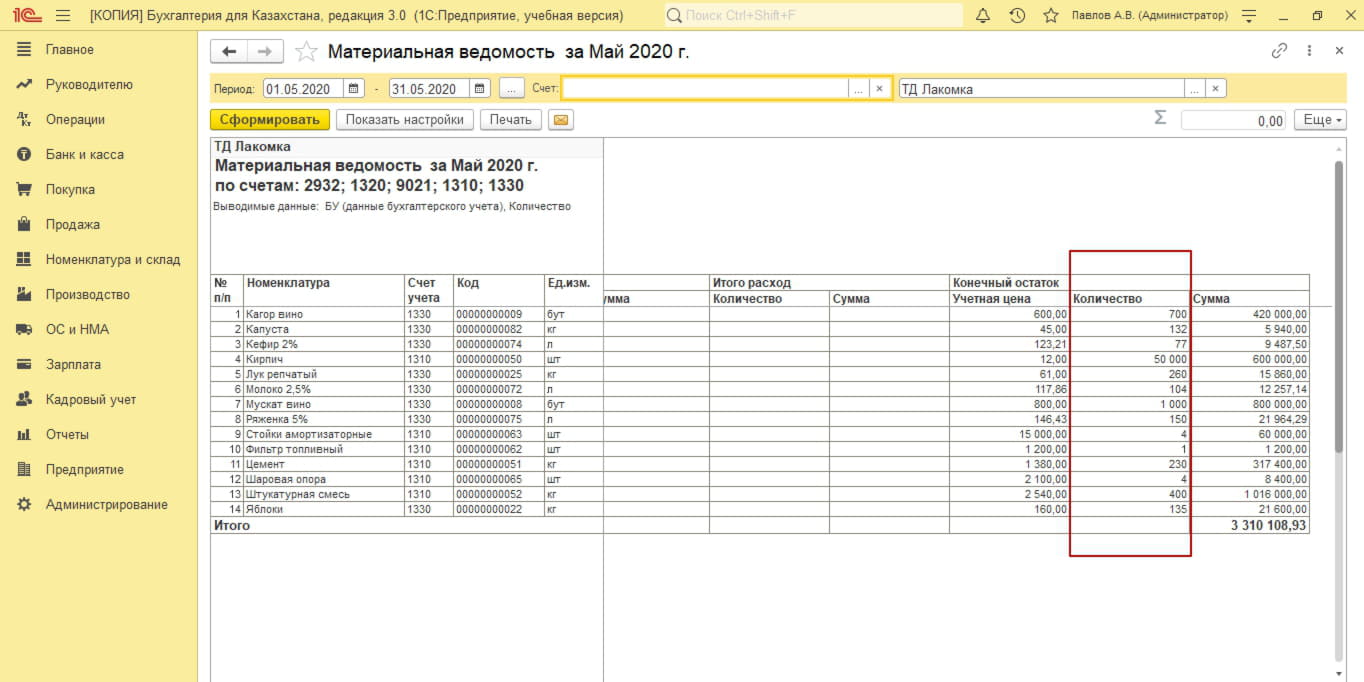The height and width of the screenshot is (682, 1364).
Task: Click the sum sigma icon
Action: click(x=1160, y=118)
